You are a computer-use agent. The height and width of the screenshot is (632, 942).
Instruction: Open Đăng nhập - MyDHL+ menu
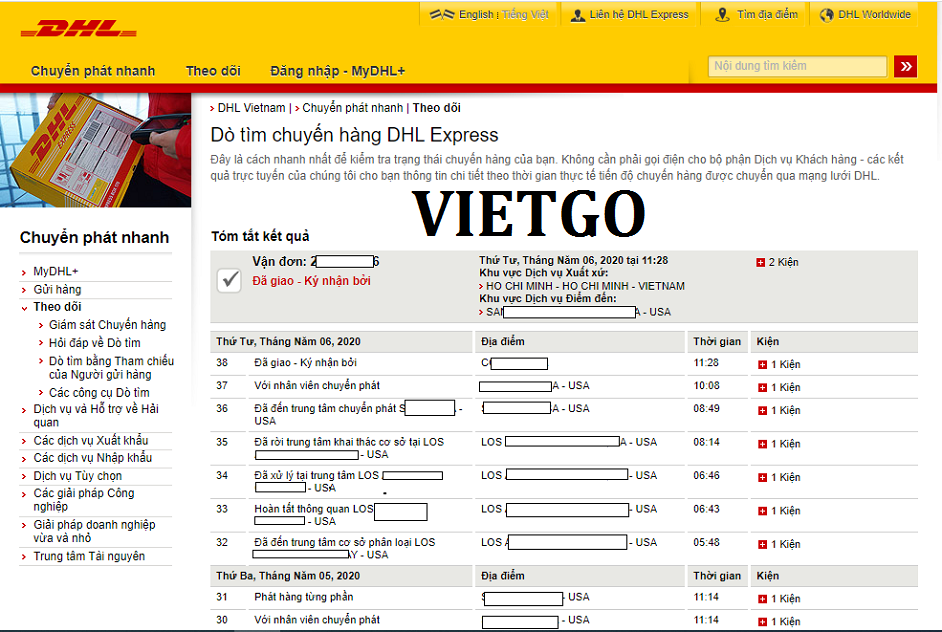click(x=337, y=71)
